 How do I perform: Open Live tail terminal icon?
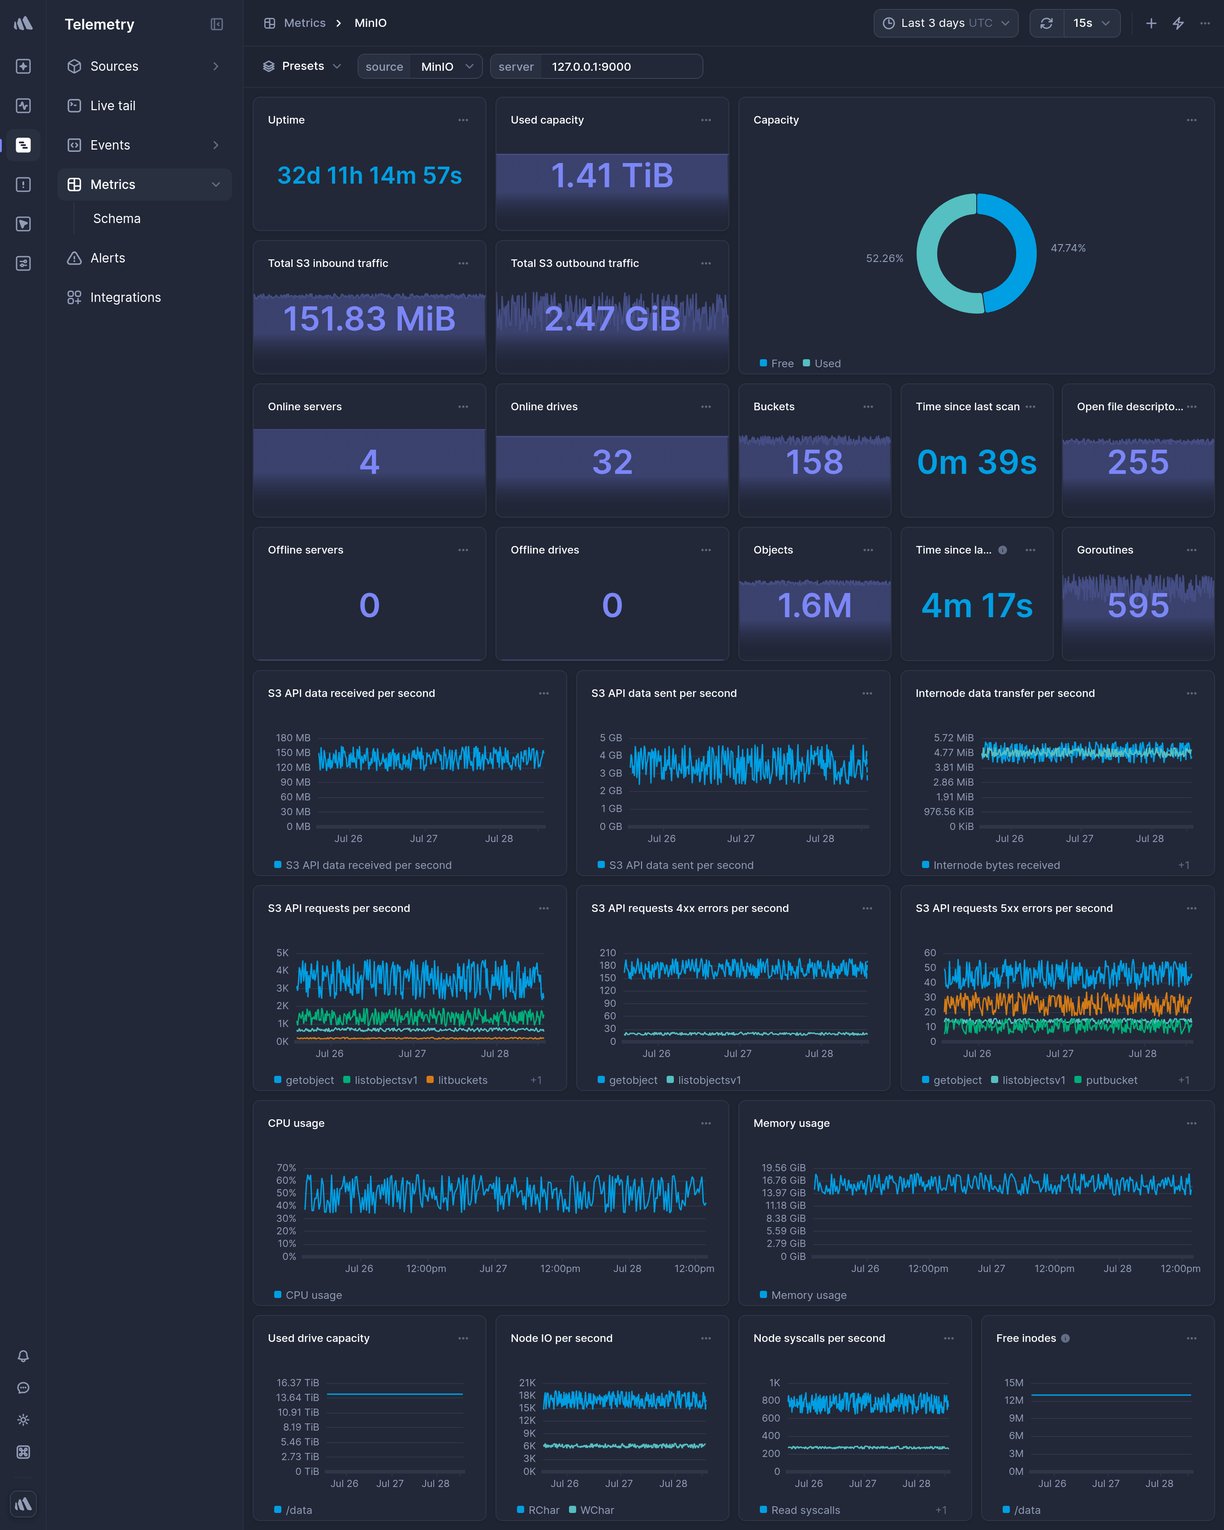pos(74,105)
